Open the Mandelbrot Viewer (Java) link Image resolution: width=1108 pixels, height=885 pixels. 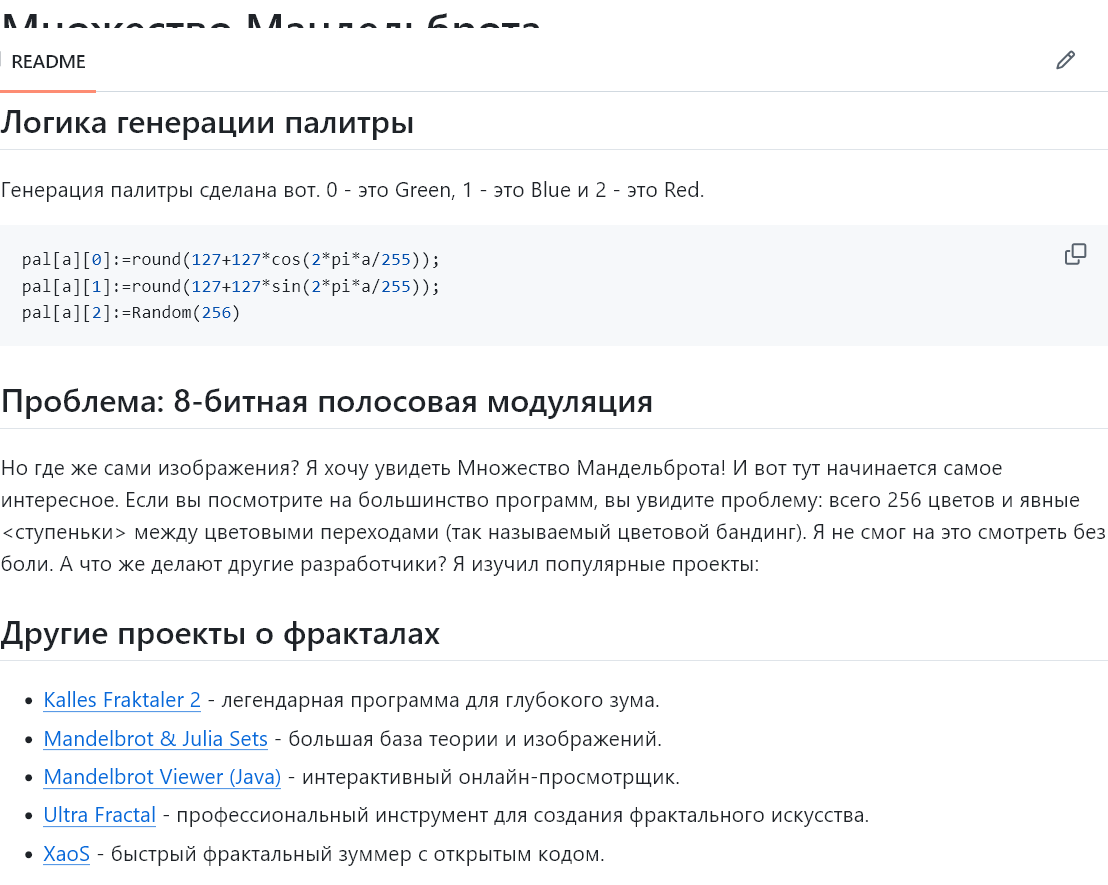[x=162, y=777]
